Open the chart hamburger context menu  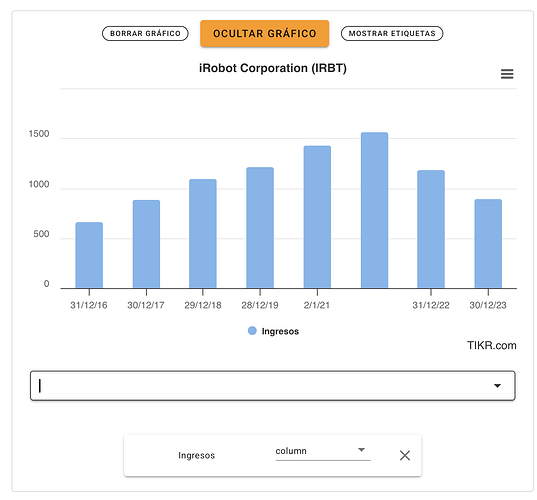coord(507,74)
